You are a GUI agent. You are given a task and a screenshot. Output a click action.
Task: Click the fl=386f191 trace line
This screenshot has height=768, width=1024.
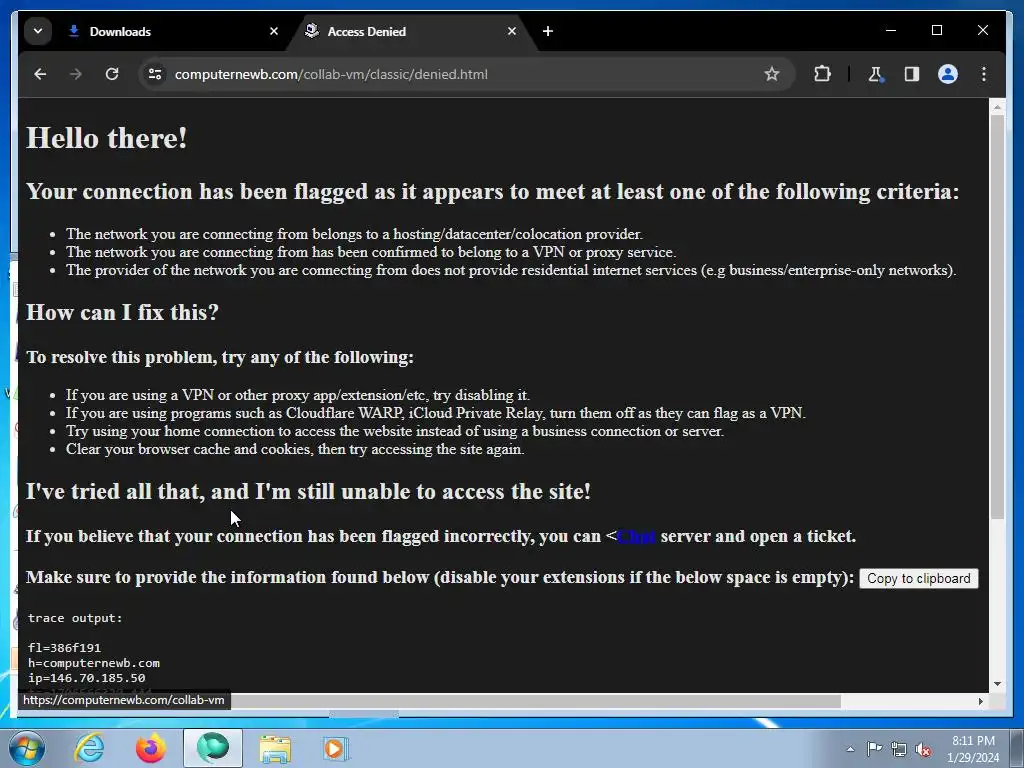[64, 648]
